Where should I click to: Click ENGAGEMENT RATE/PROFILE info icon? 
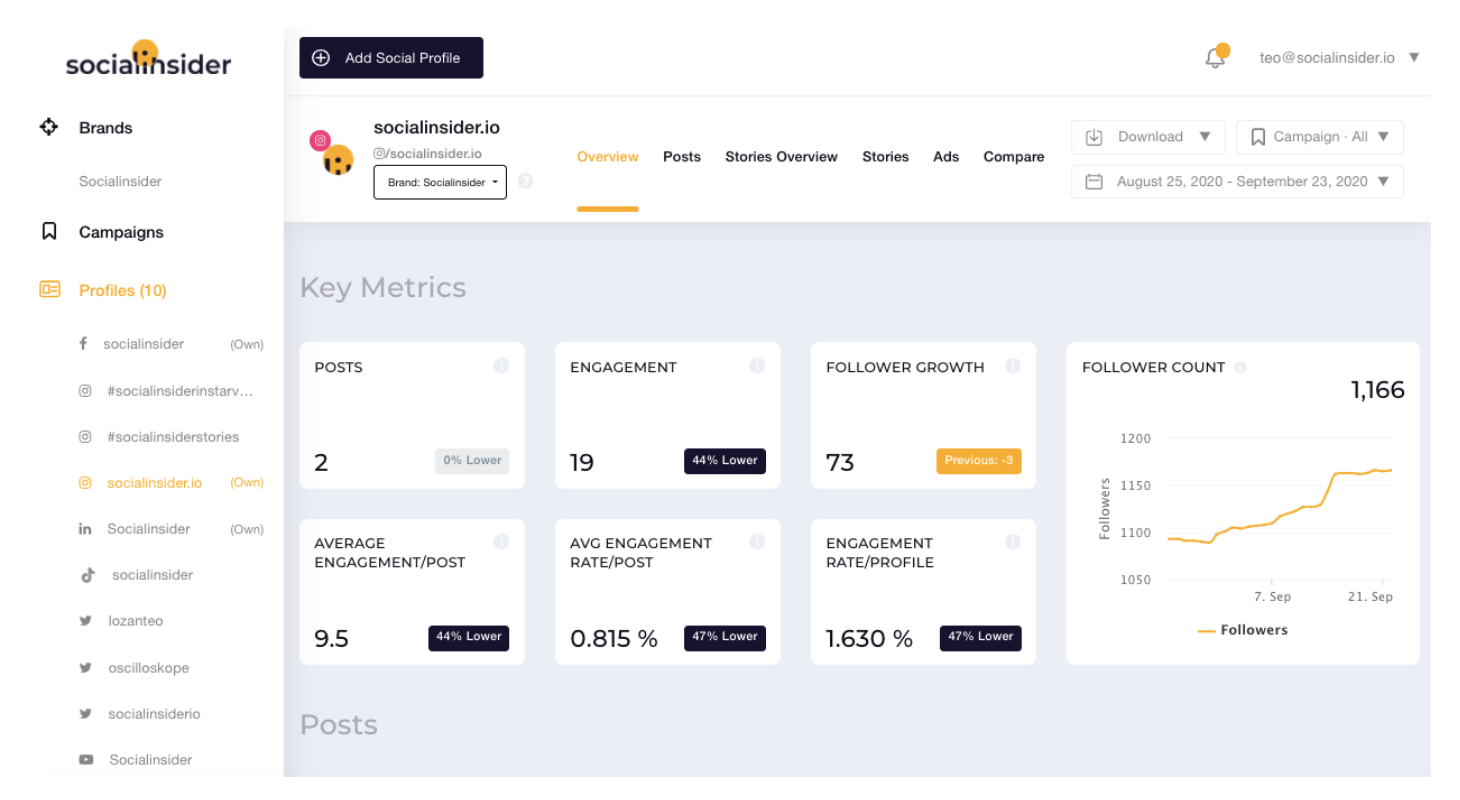point(1013,542)
